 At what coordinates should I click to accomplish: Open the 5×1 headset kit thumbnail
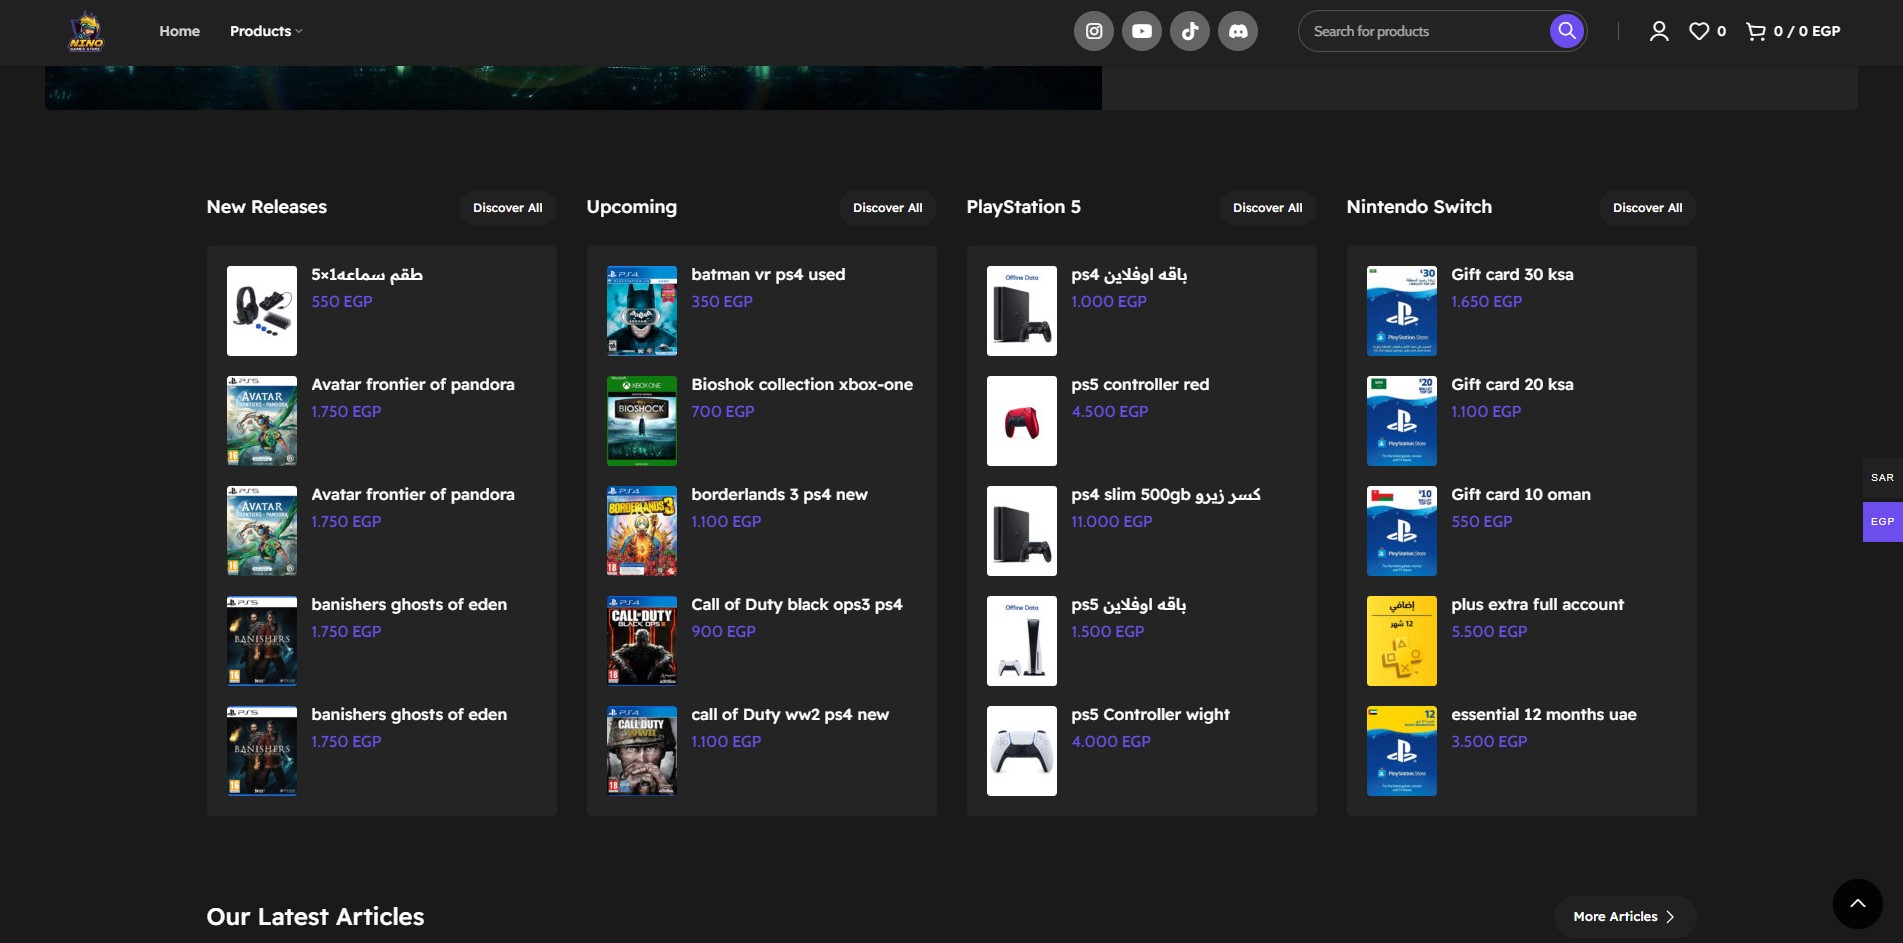[x=262, y=311]
